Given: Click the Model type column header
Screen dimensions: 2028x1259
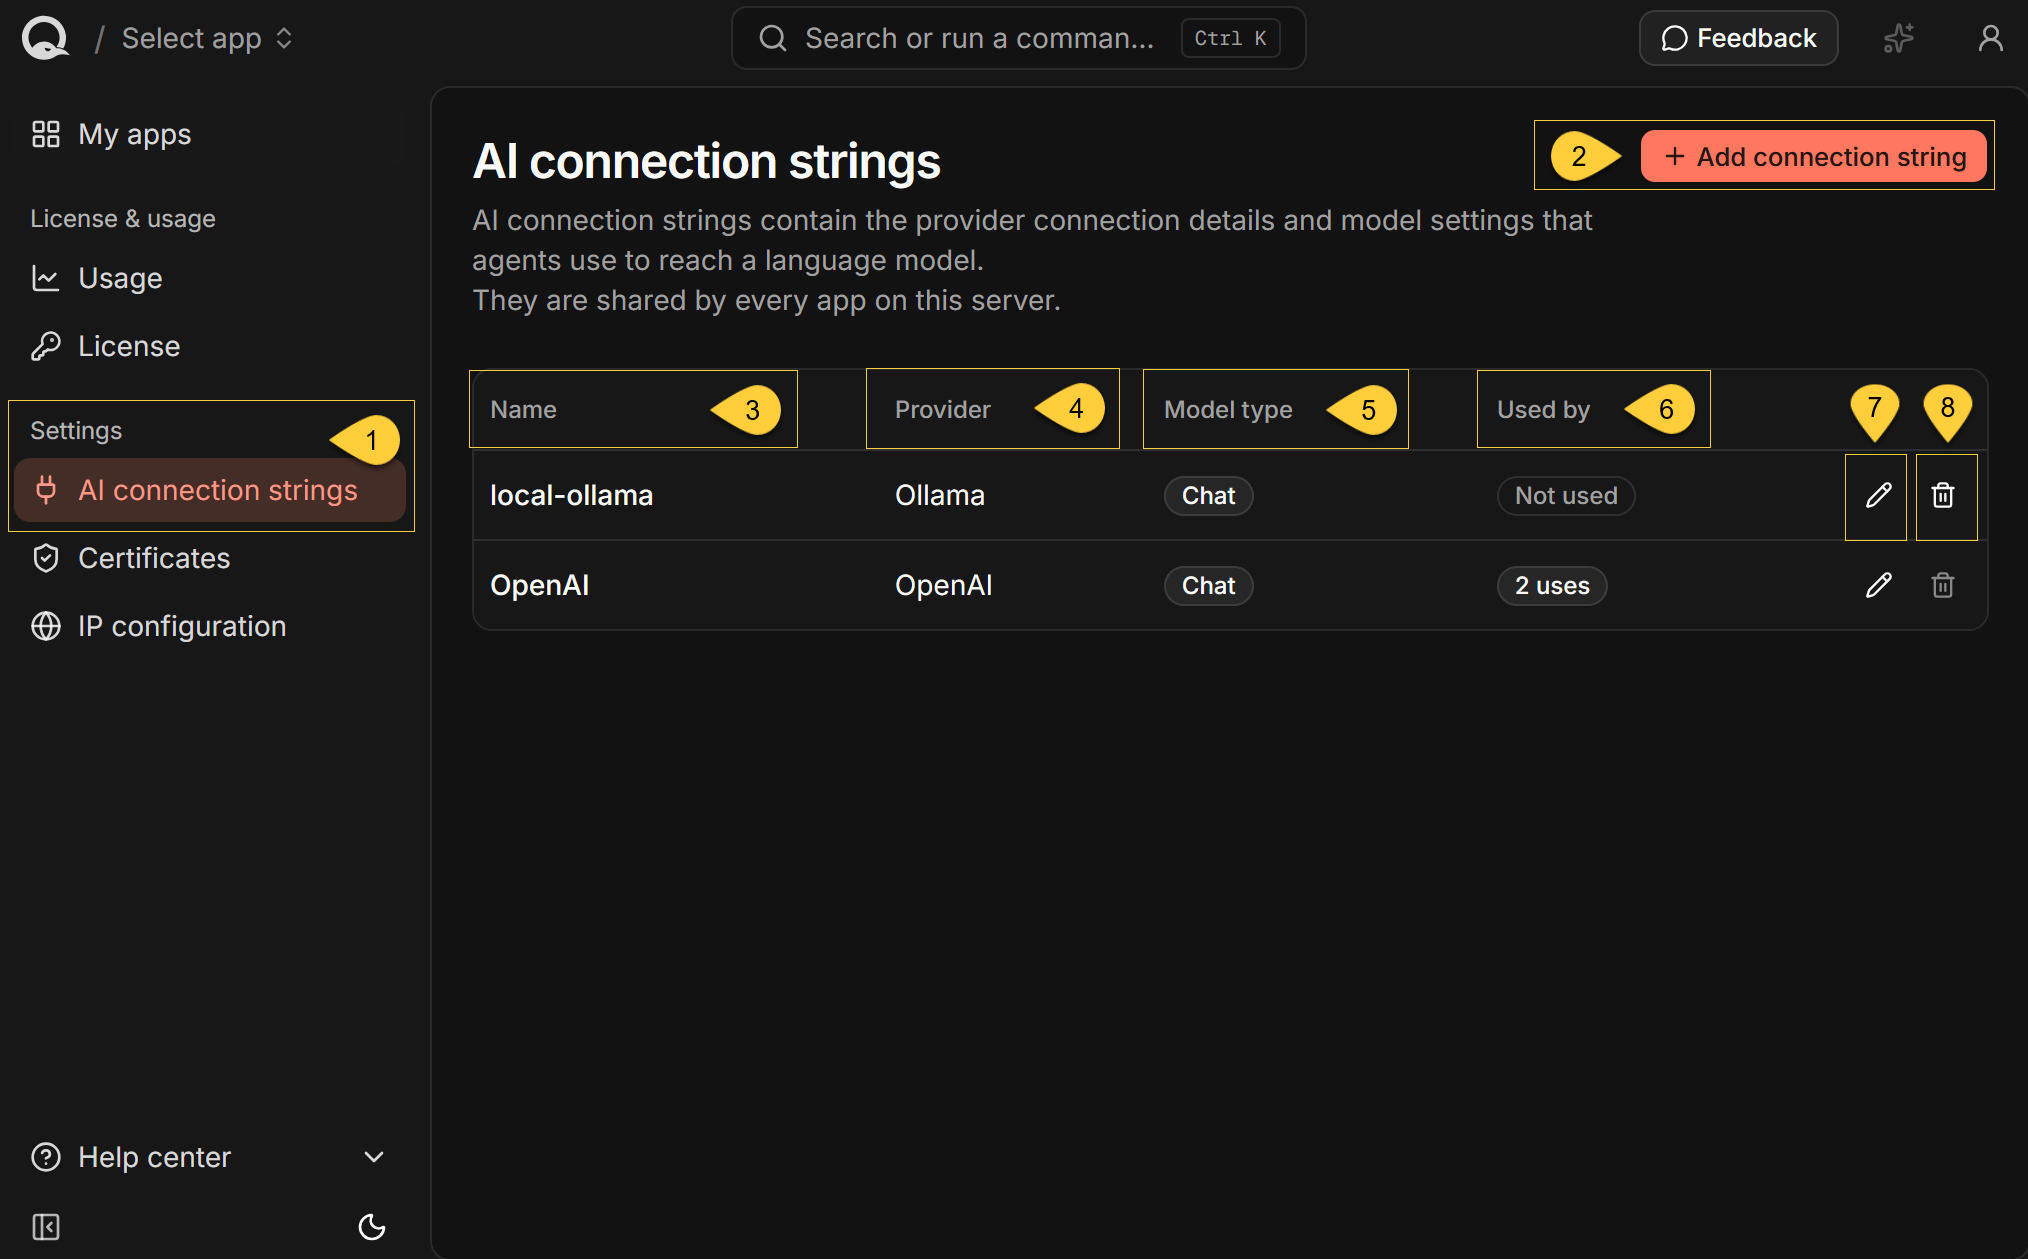Looking at the screenshot, I should pyautogui.click(x=1228, y=409).
